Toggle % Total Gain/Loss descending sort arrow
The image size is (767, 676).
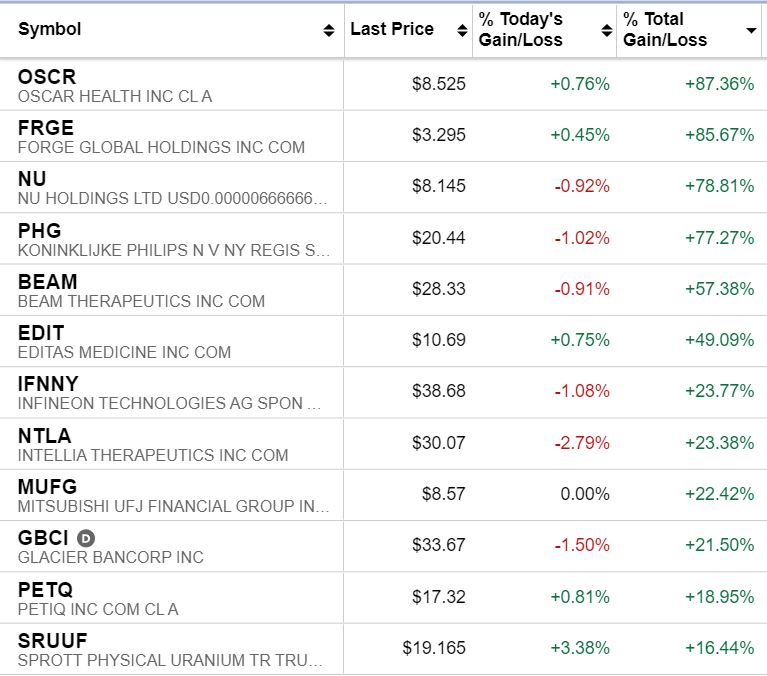[751, 31]
